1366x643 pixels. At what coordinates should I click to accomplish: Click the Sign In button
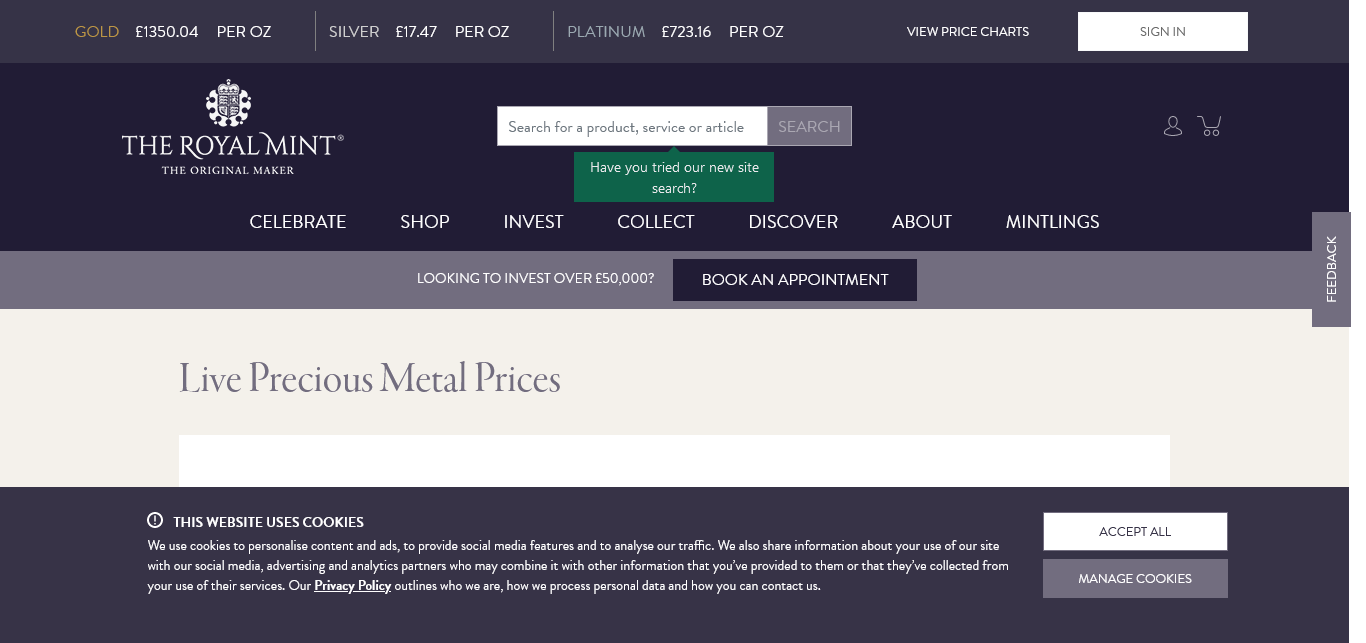(1162, 31)
